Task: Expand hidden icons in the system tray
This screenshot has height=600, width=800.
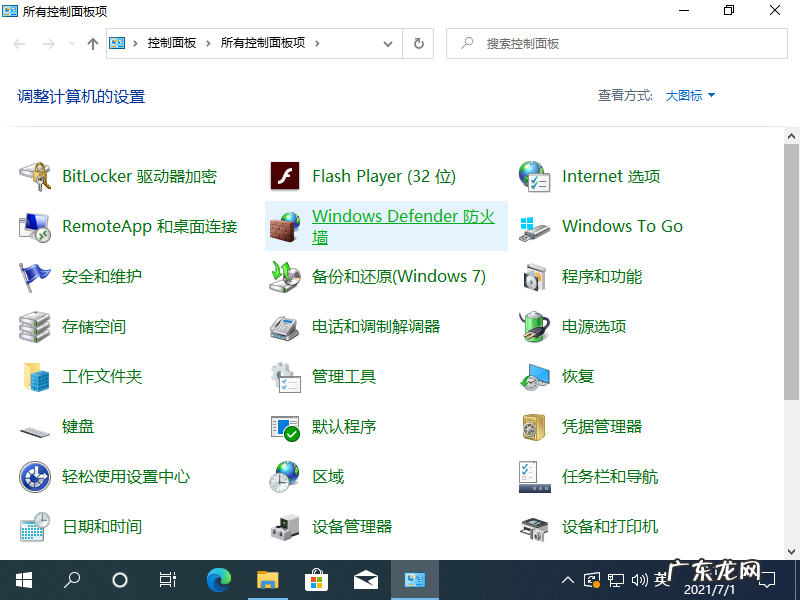Action: (567, 580)
